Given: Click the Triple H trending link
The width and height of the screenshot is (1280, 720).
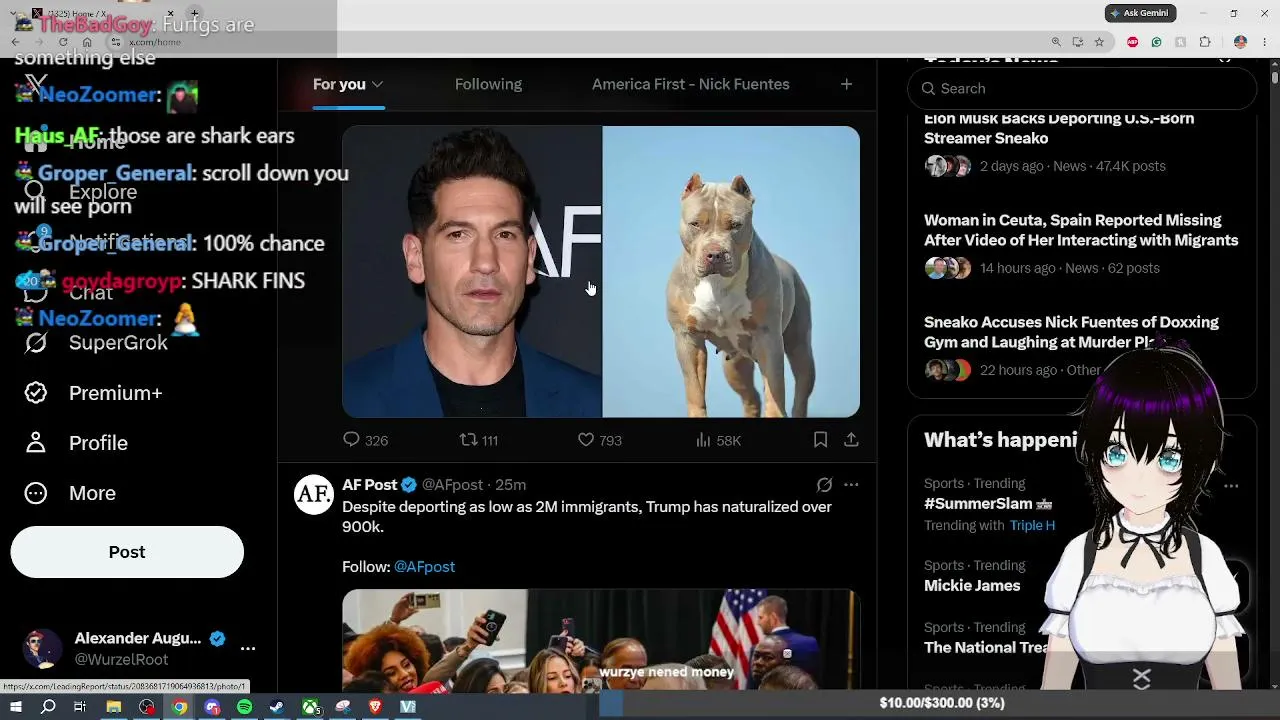Looking at the screenshot, I should click(x=1032, y=526).
